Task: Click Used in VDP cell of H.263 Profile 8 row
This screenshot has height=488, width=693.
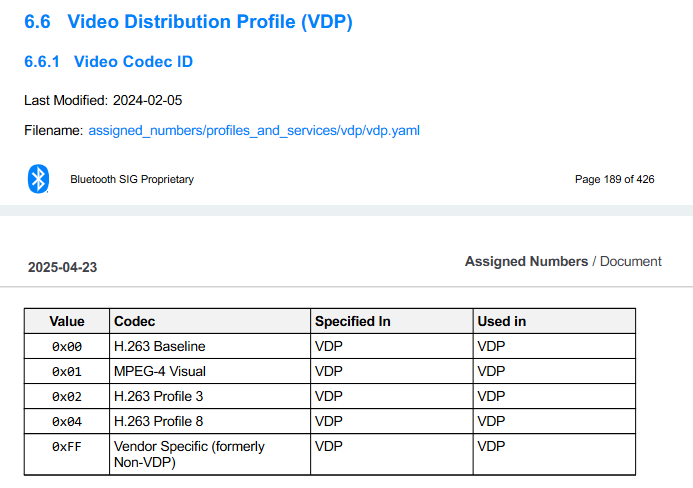Action: [554, 421]
